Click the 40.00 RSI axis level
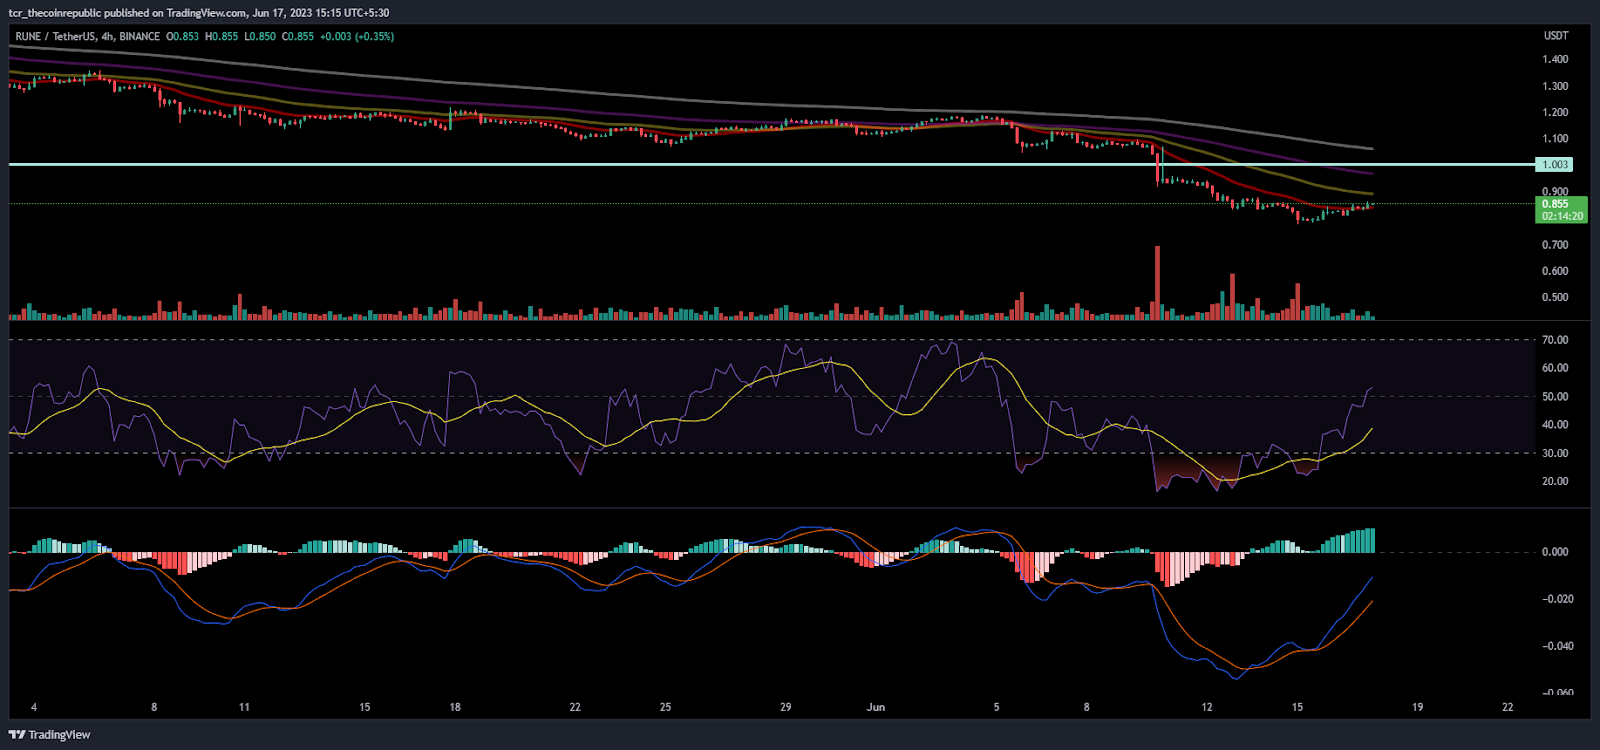This screenshot has width=1600, height=750. coord(1555,425)
